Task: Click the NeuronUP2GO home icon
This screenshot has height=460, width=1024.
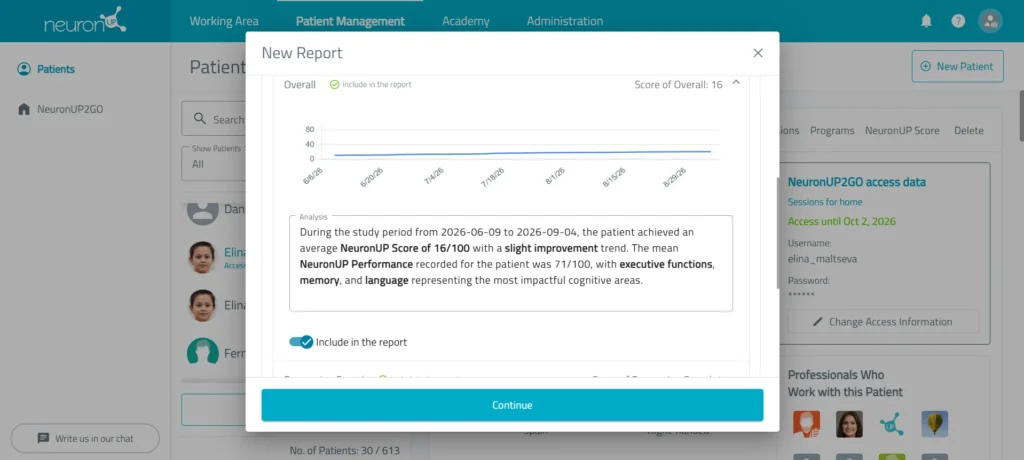Action: click(24, 109)
